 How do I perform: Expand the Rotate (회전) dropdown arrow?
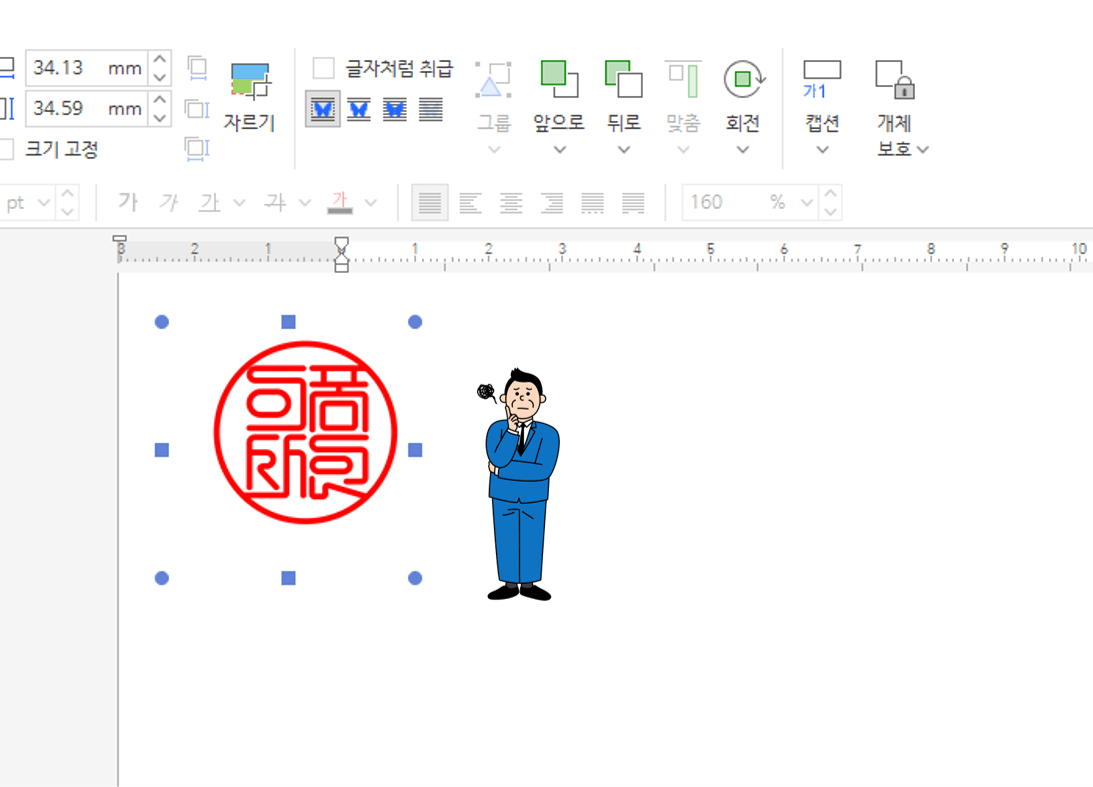(x=743, y=149)
